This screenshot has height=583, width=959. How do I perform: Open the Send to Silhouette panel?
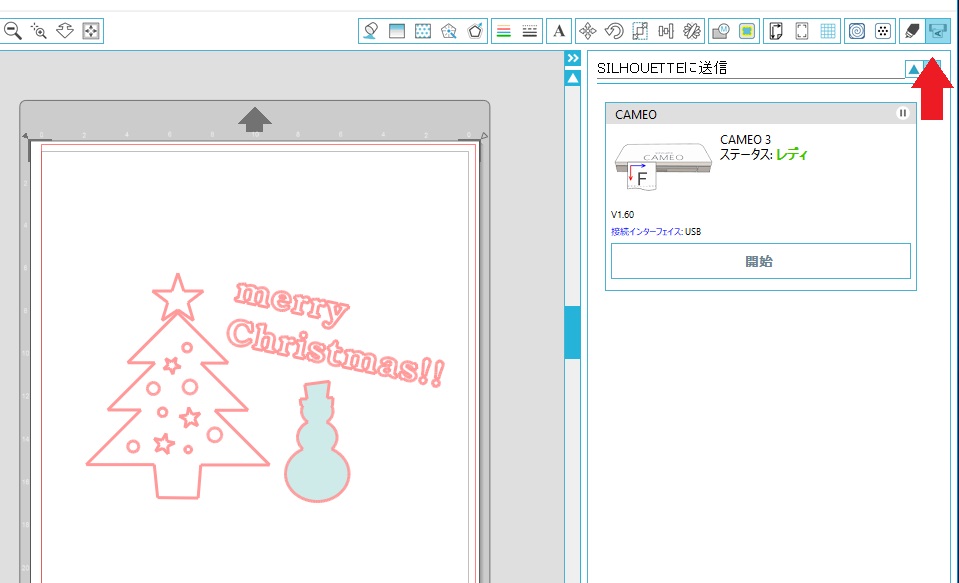937,31
